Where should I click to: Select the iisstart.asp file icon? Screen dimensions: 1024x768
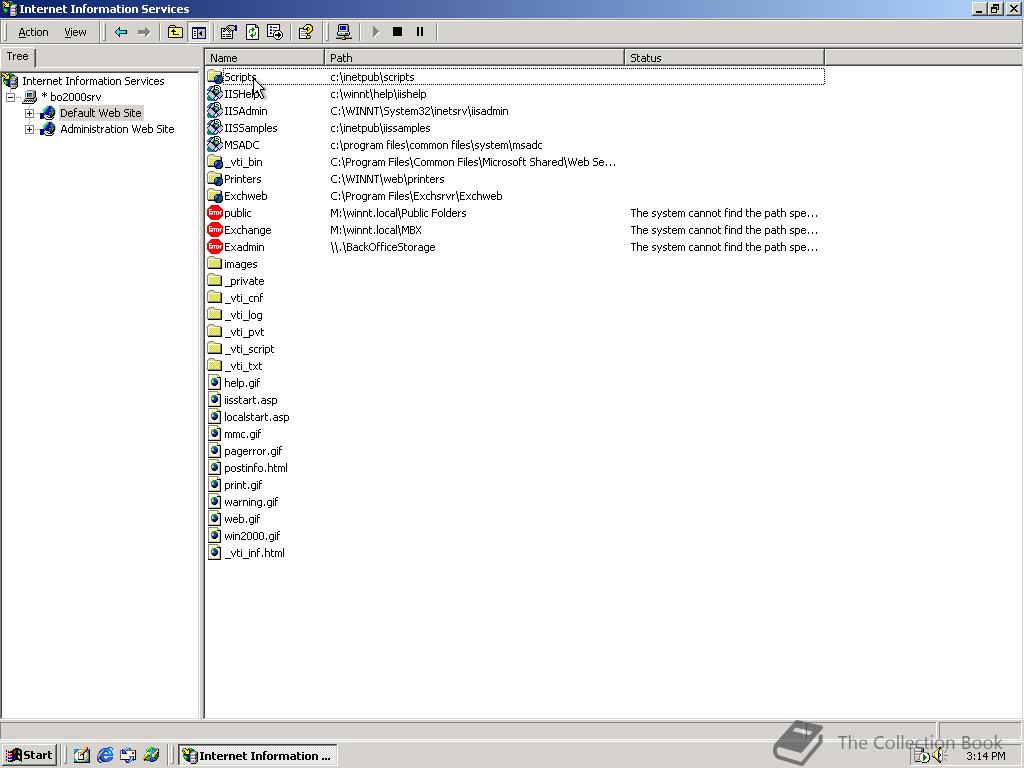215,400
